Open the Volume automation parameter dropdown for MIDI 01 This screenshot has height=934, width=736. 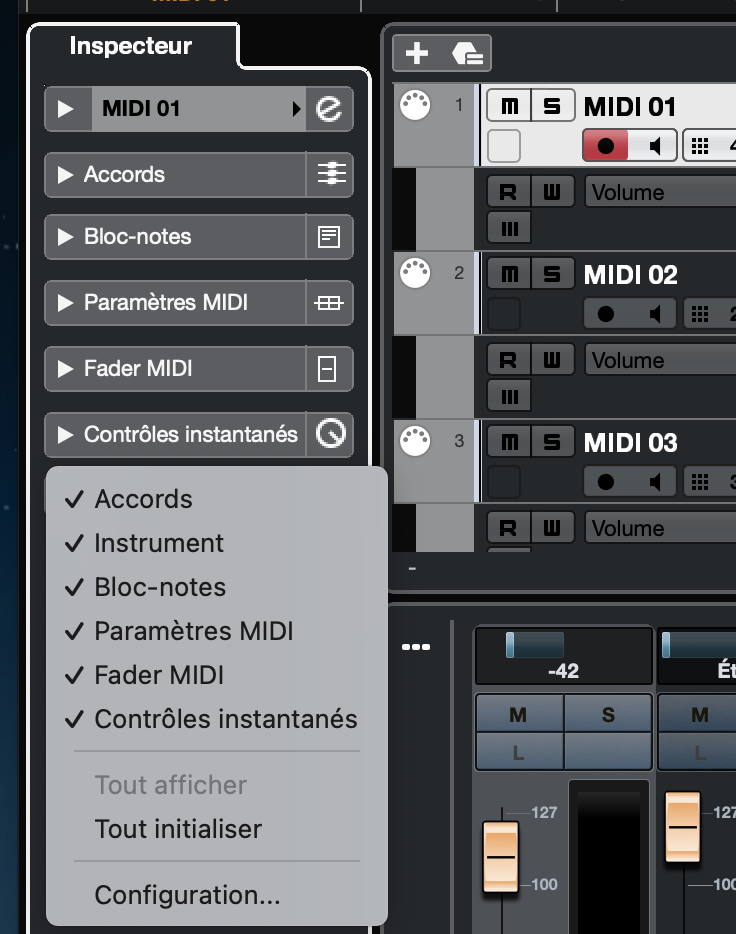pos(660,192)
